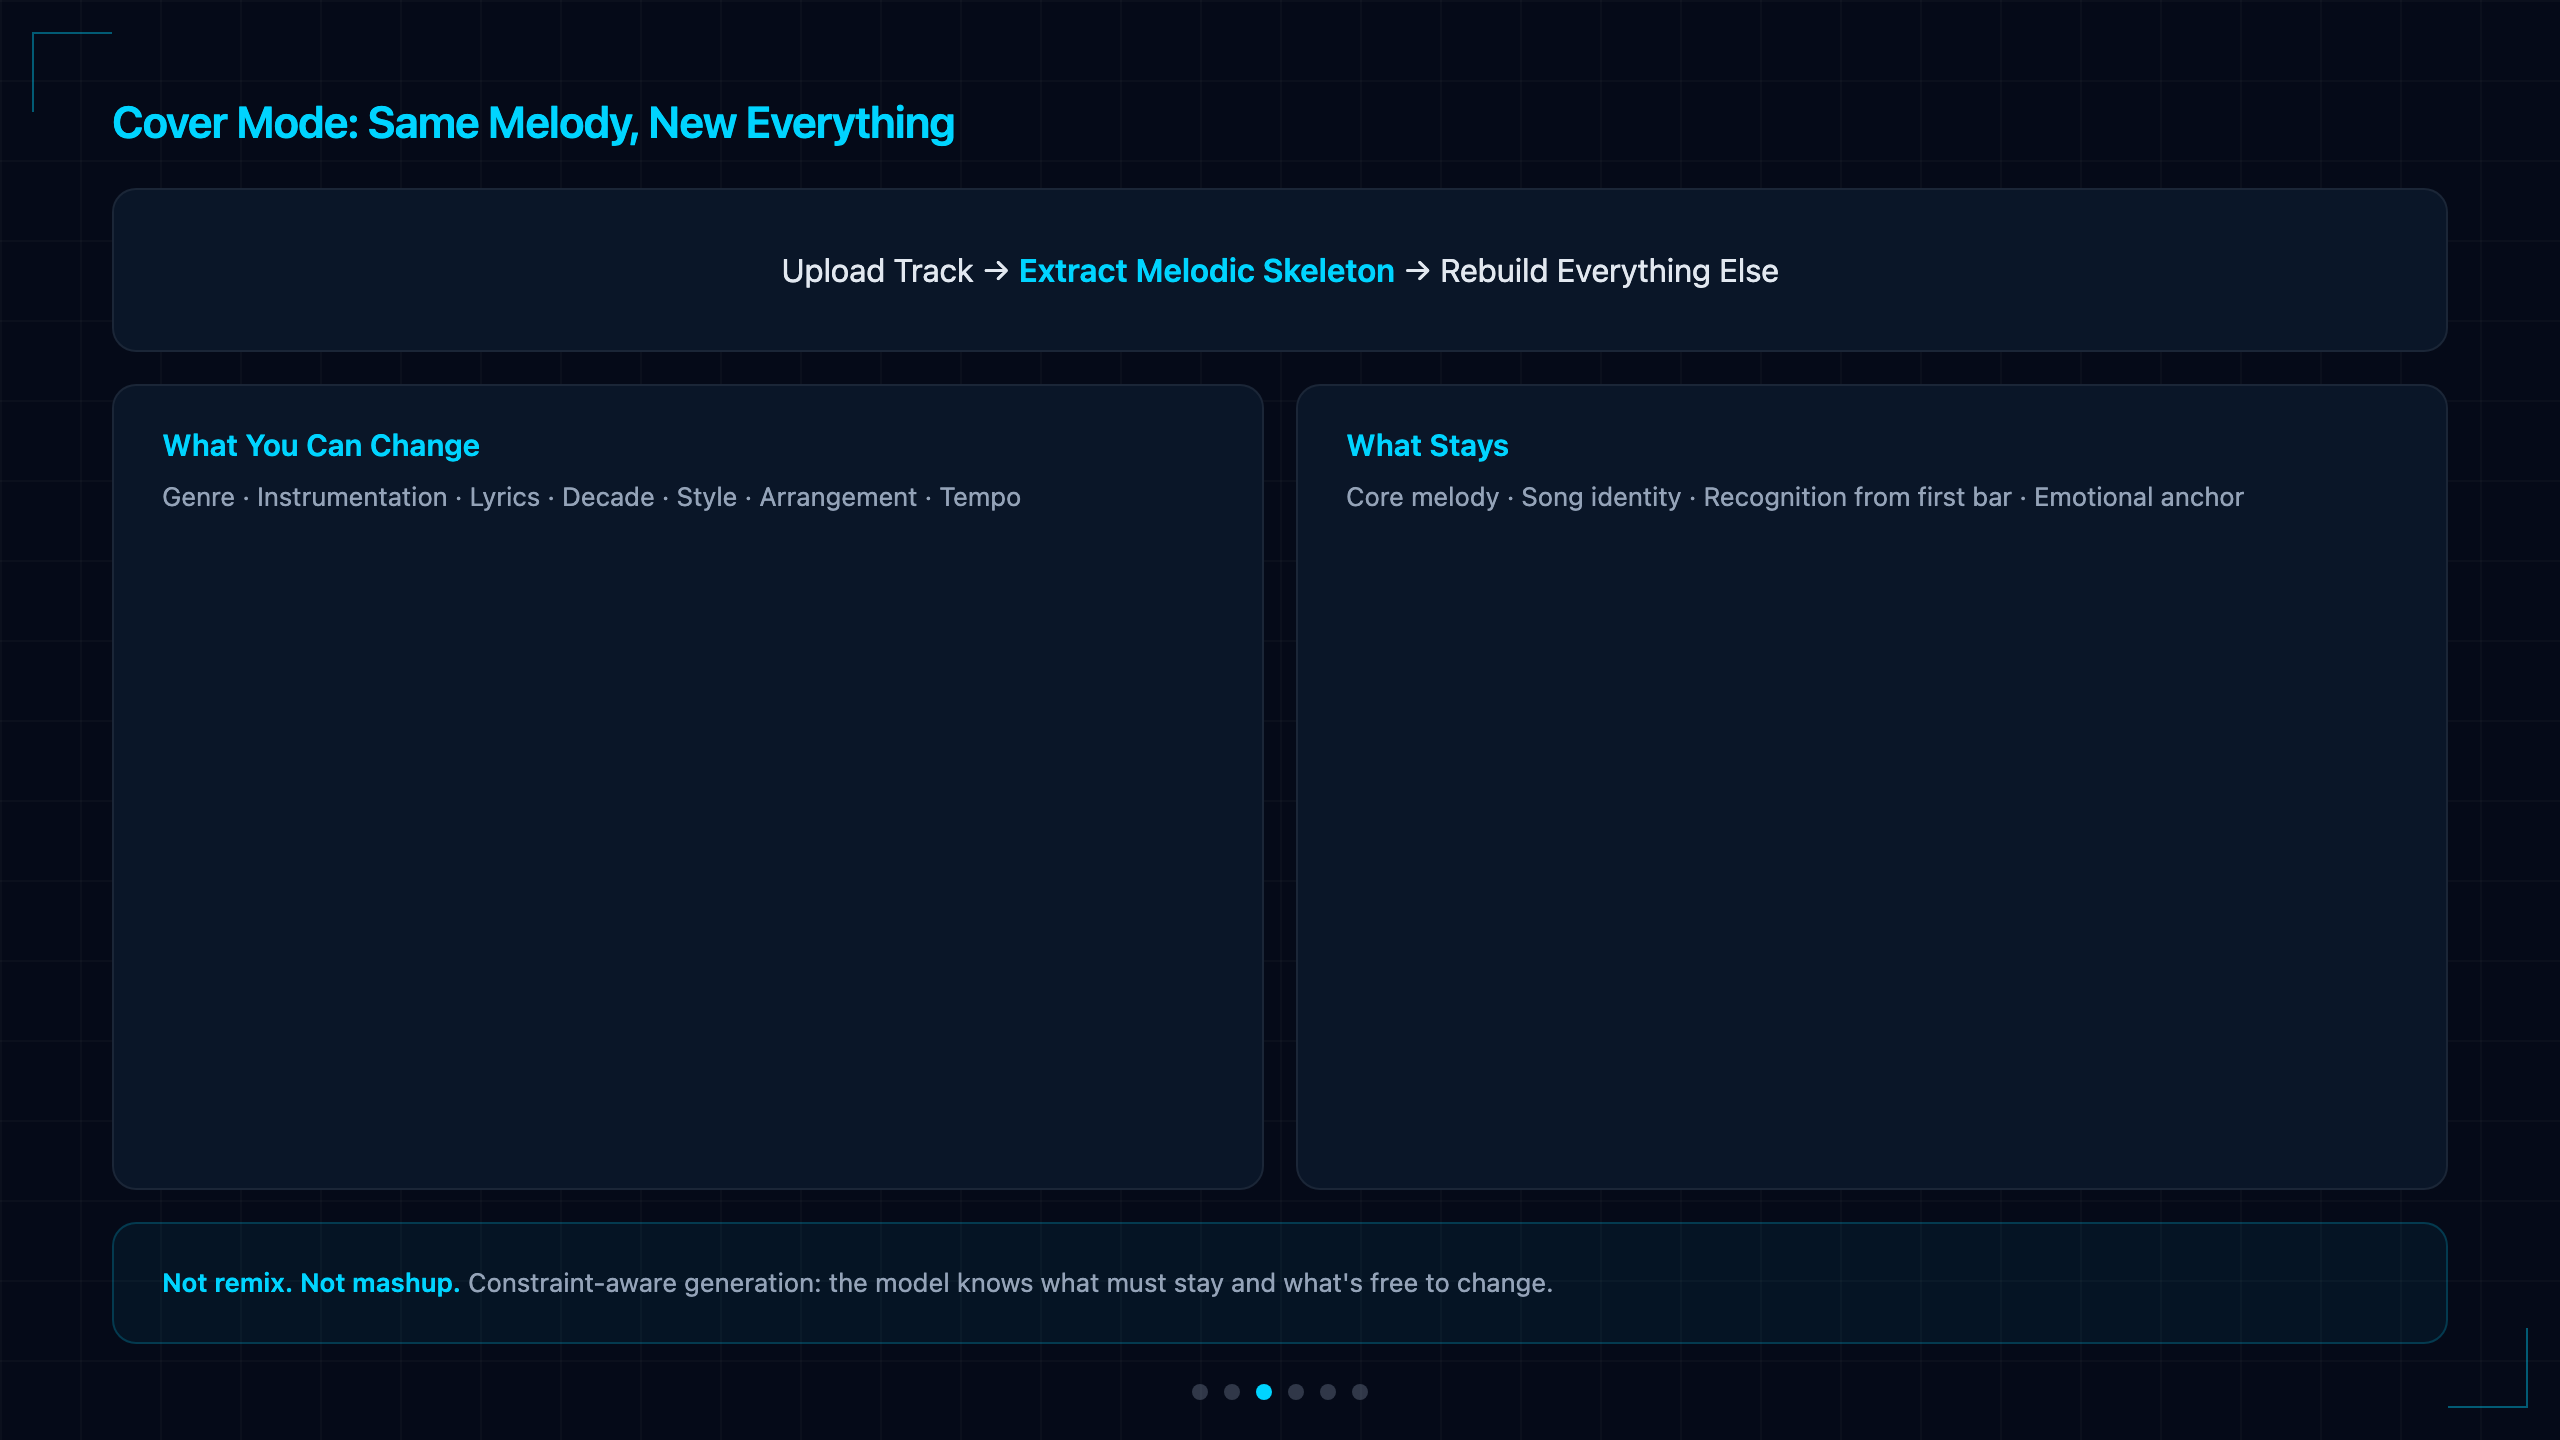Click the Not remix. Not mashup. text
This screenshot has height=1440, width=2560.
311,1283
